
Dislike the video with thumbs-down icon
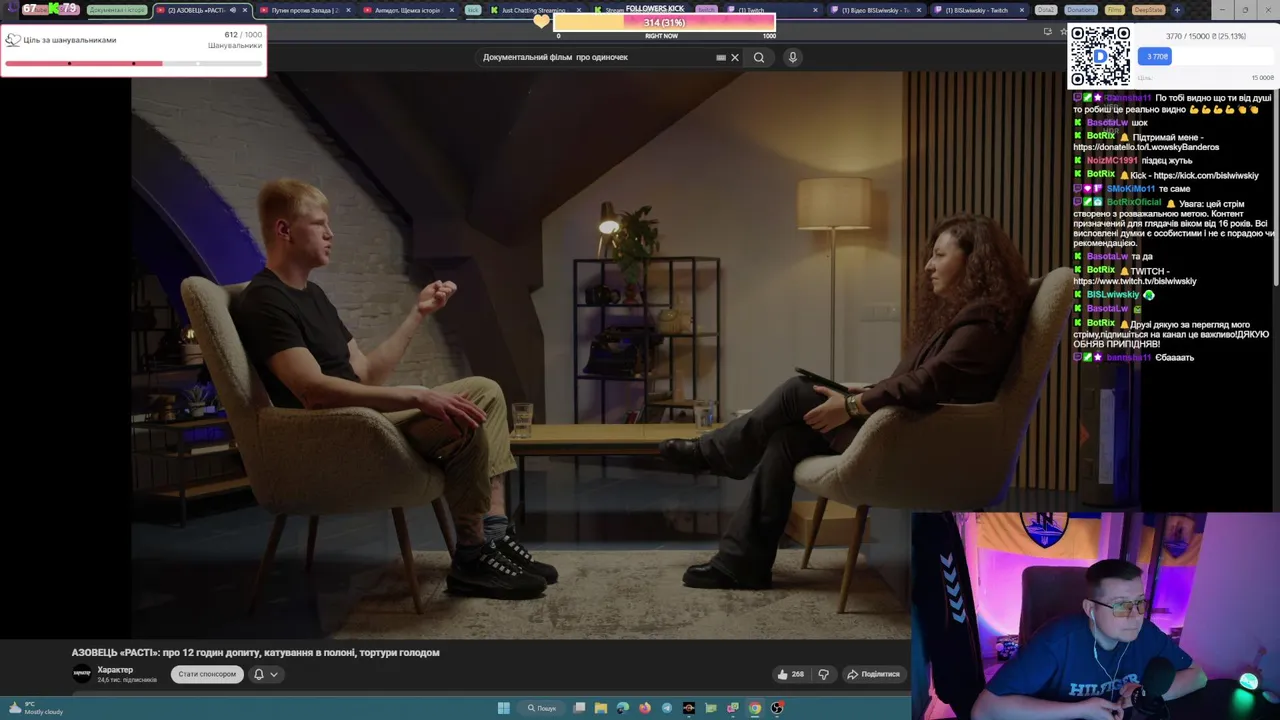coord(823,674)
